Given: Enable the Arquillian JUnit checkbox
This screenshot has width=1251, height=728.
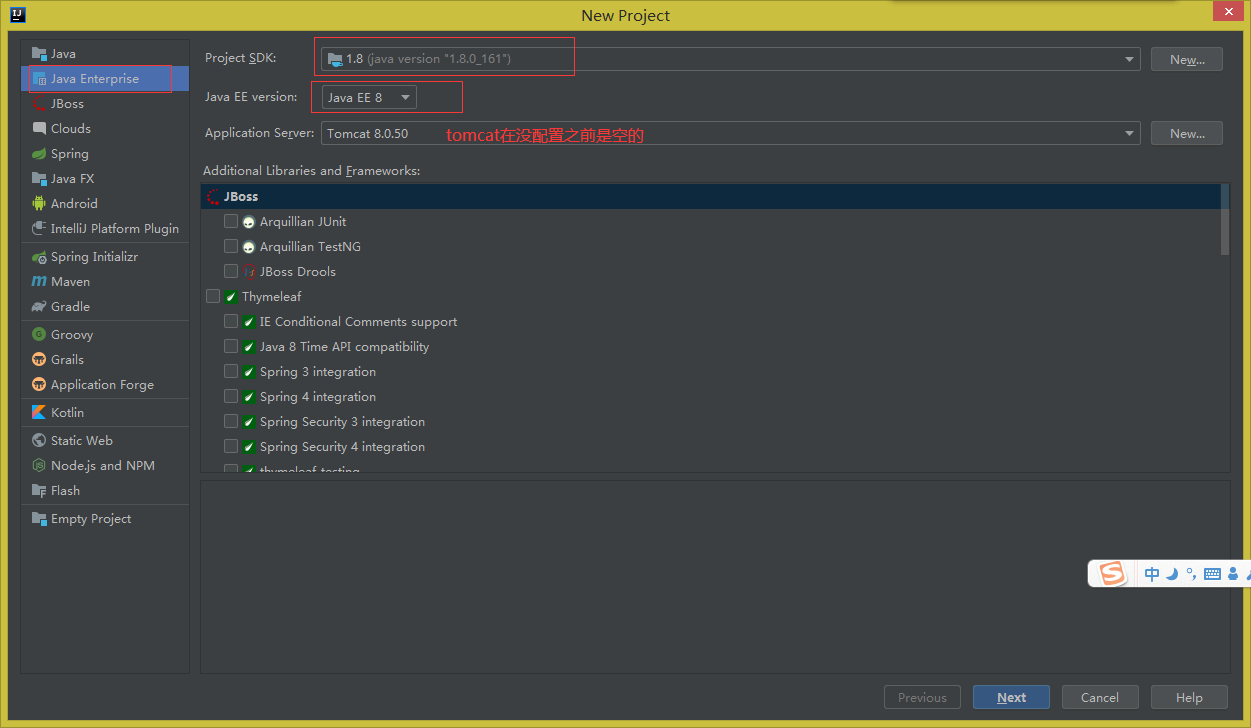Looking at the screenshot, I should (231, 221).
